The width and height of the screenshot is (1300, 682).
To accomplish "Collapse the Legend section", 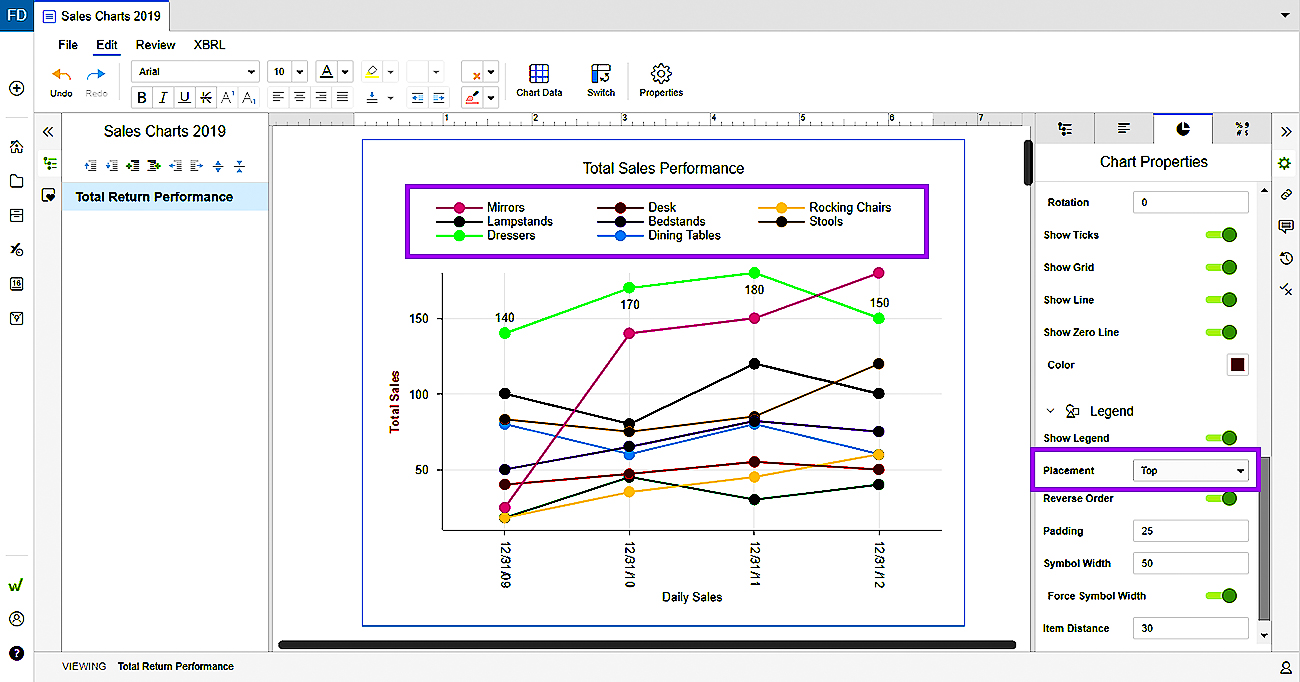I will (1050, 411).
